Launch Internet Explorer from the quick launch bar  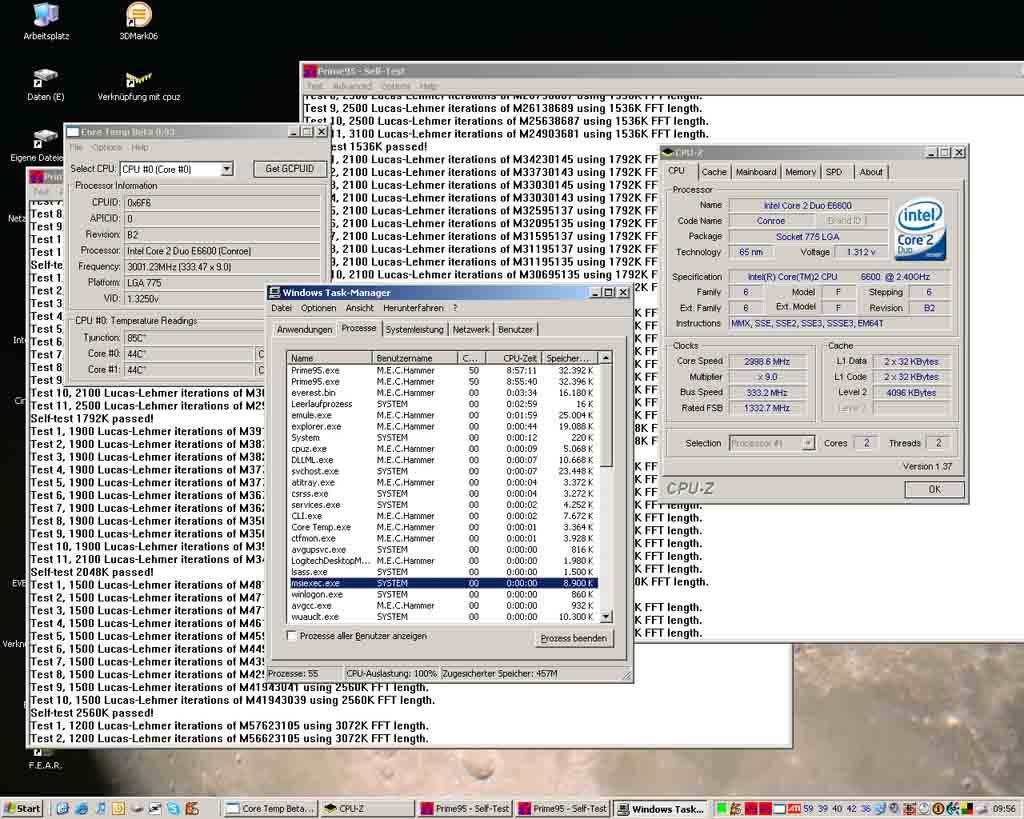[82, 809]
